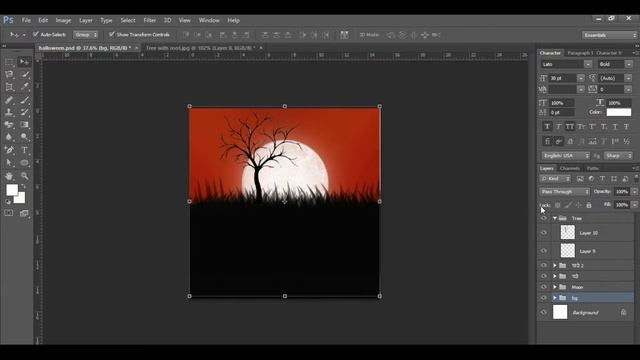Viewport: 640px width, 360px height.
Task: Toggle All Caps style button
Action: point(570,127)
